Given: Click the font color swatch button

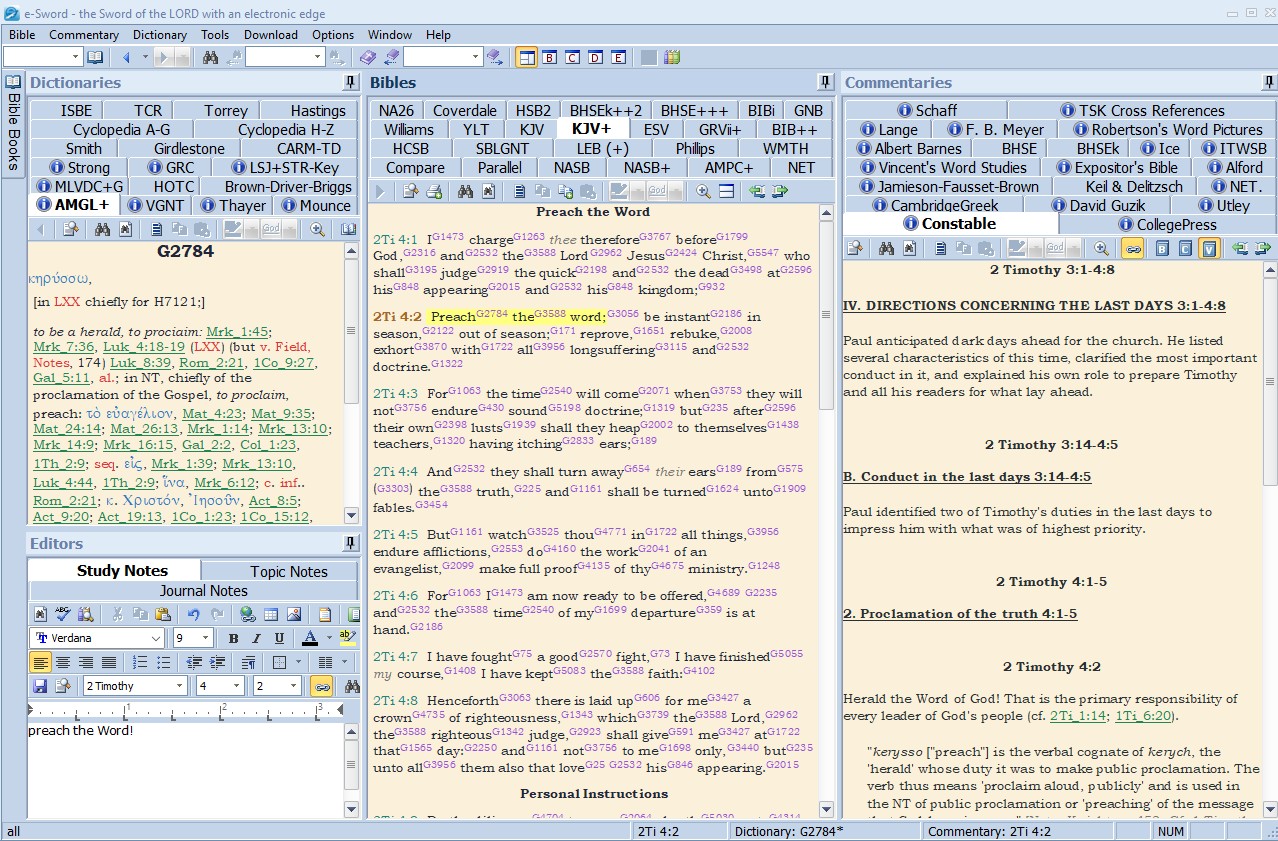Looking at the screenshot, I should tap(309, 638).
